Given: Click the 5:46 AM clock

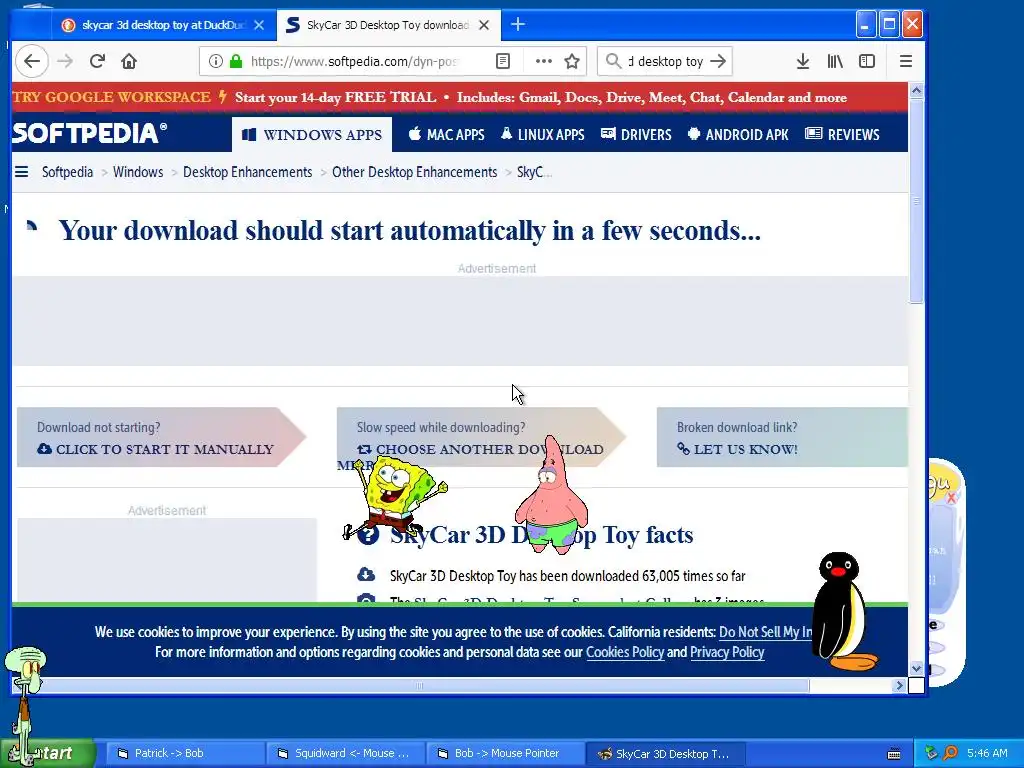Looking at the screenshot, I should 987,753.
